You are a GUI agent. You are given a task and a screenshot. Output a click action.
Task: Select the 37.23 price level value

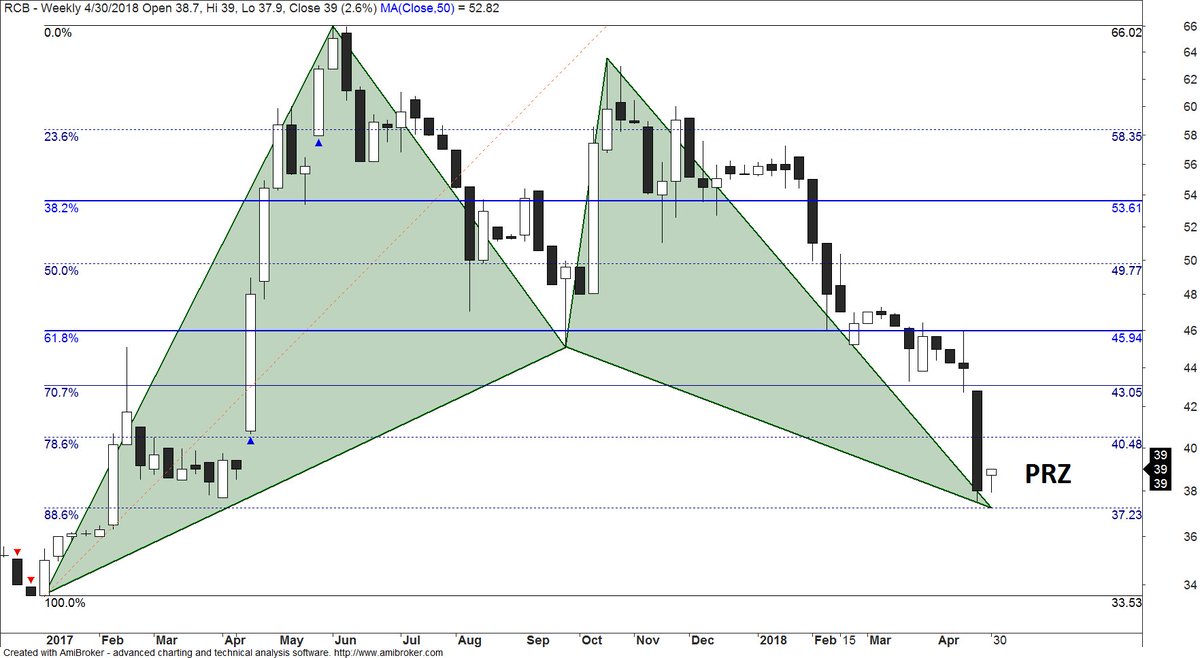click(1126, 515)
